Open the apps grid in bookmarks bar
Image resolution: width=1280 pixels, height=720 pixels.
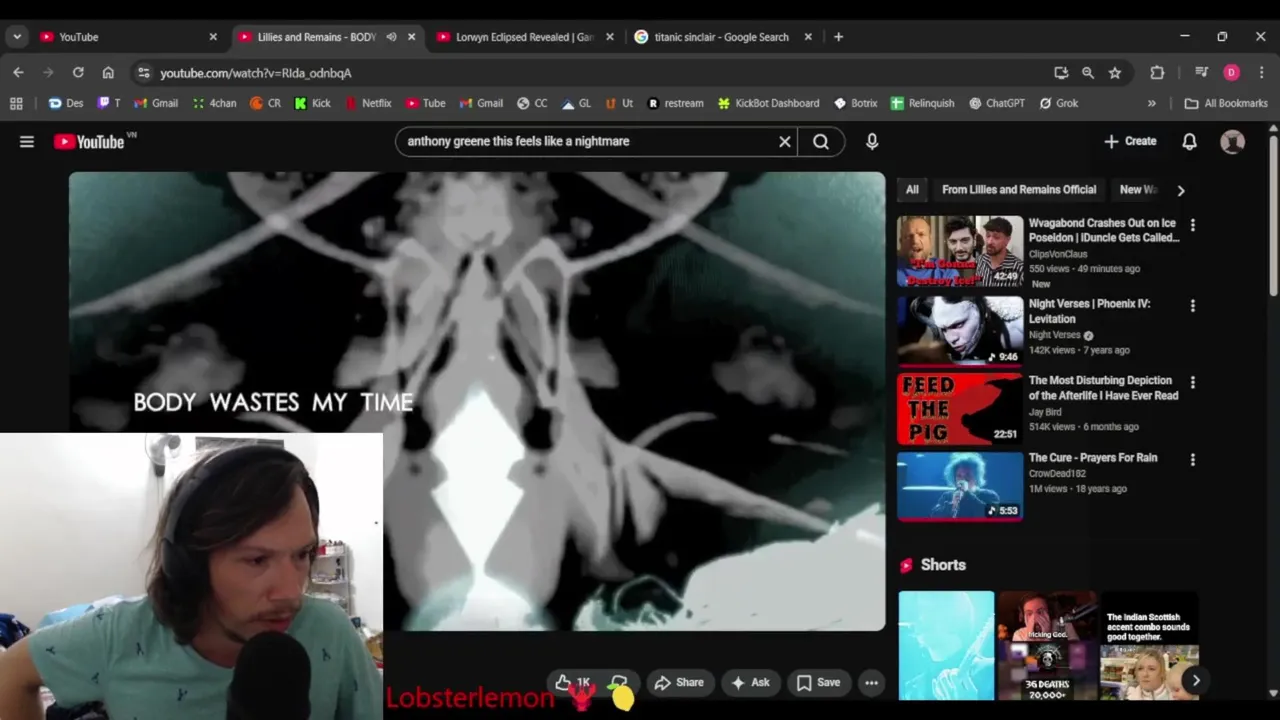[16, 103]
